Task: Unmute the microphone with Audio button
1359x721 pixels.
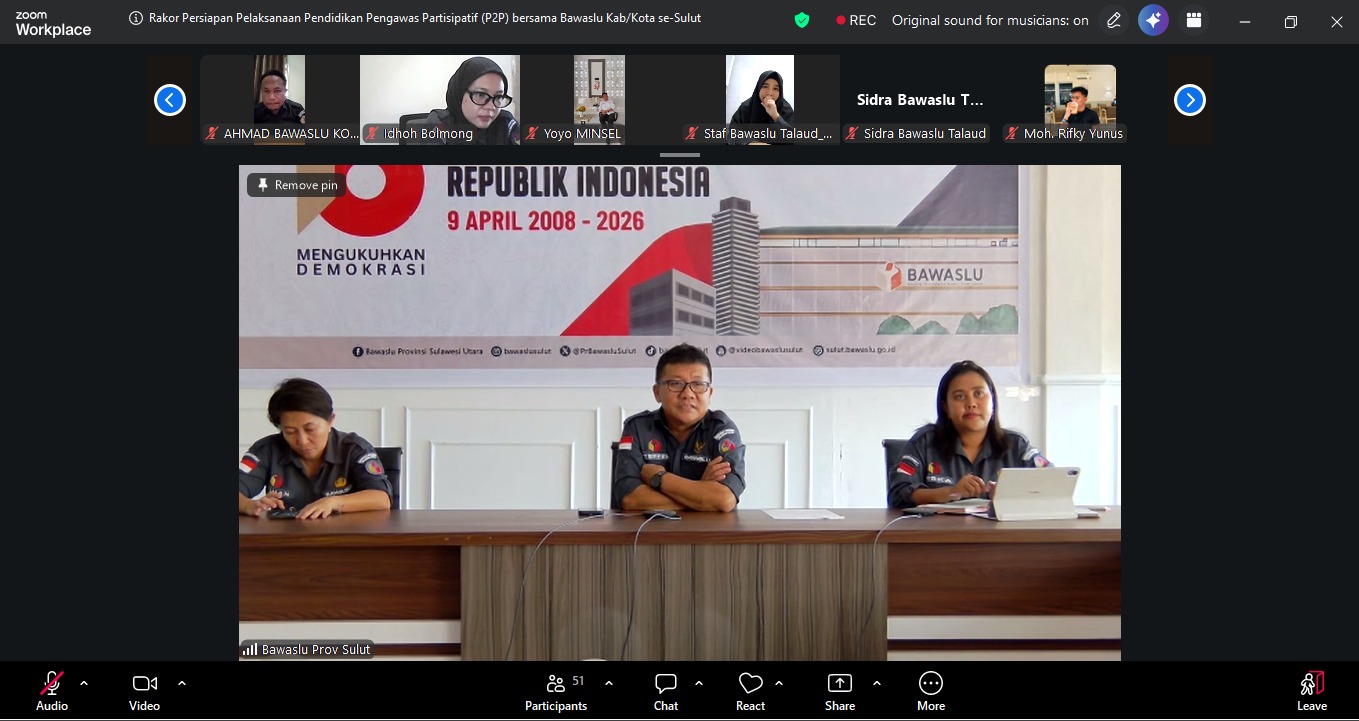Action: pyautogui.click(x=52, y=691)
